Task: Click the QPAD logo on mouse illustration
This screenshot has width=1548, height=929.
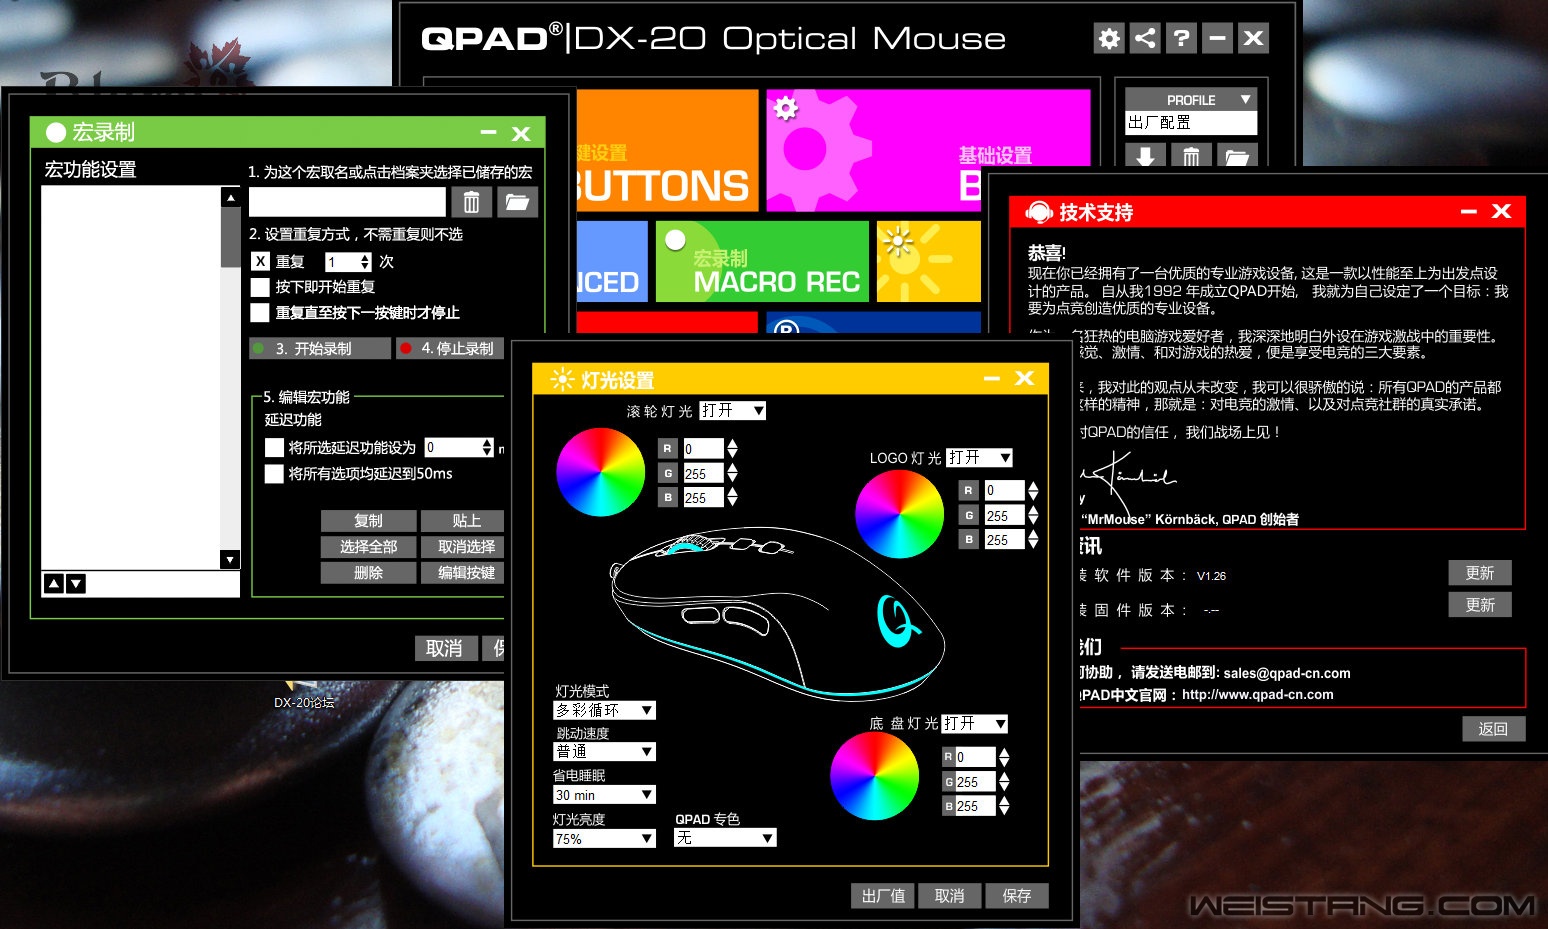Action: (897, 620)
